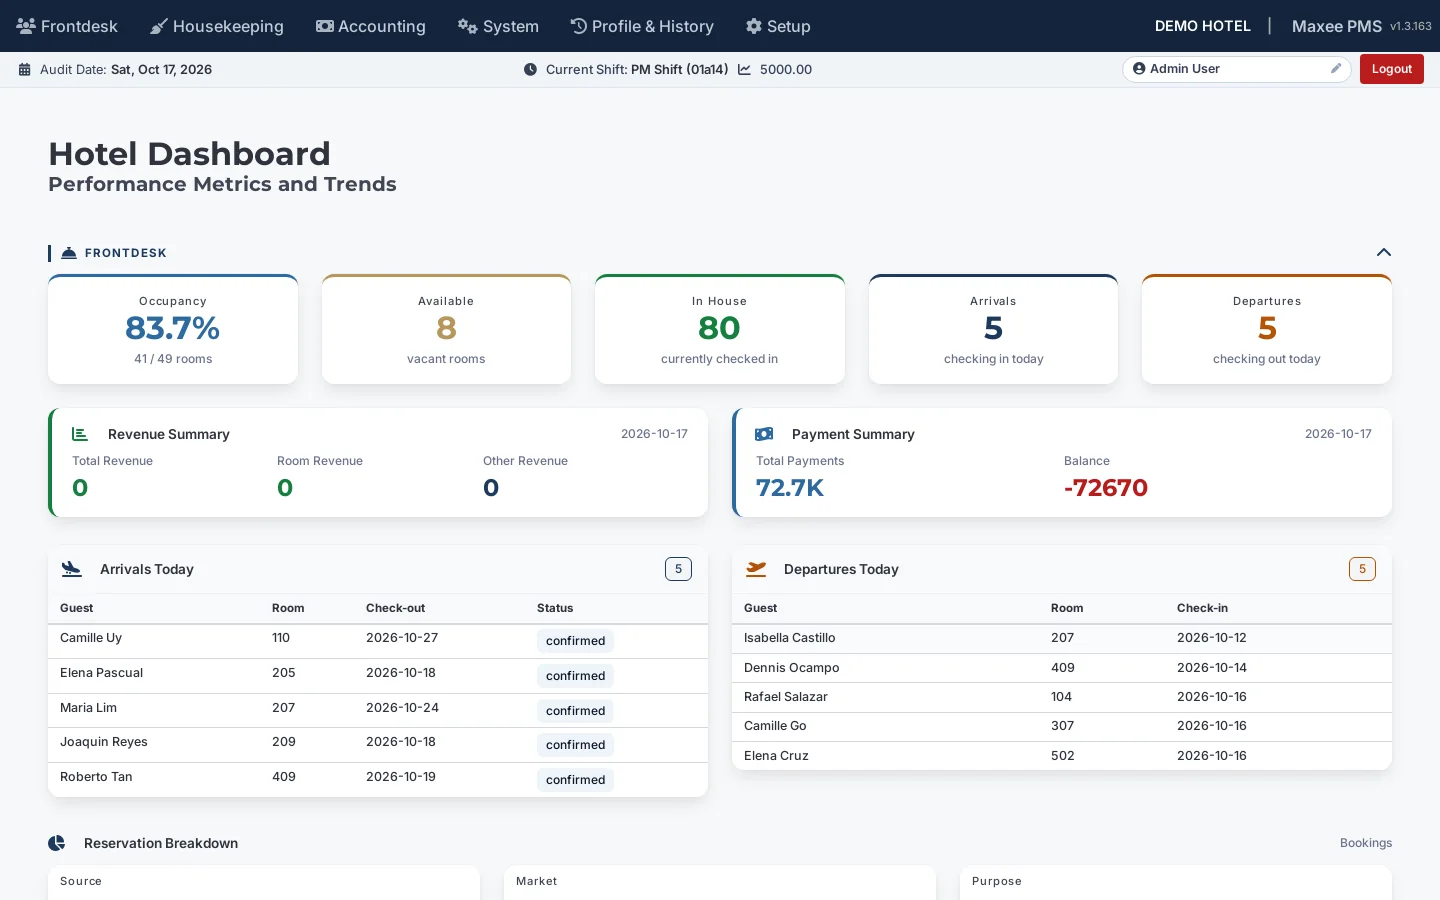The height and width of the screenshot is (900, 1440).
Task: Click the clock icon beside Current Shift
Action: click(530, 70)
